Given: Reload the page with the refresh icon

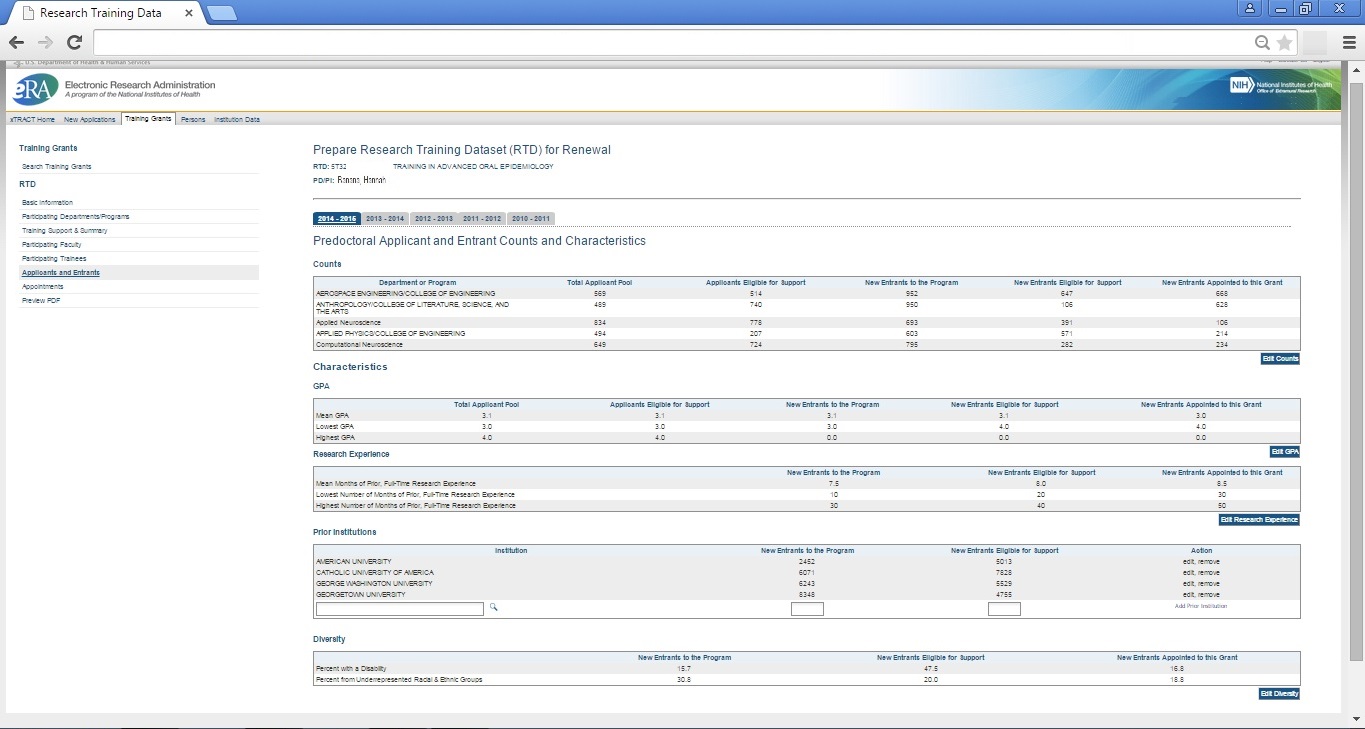Looking at the screenshot, I should [74, 42].
